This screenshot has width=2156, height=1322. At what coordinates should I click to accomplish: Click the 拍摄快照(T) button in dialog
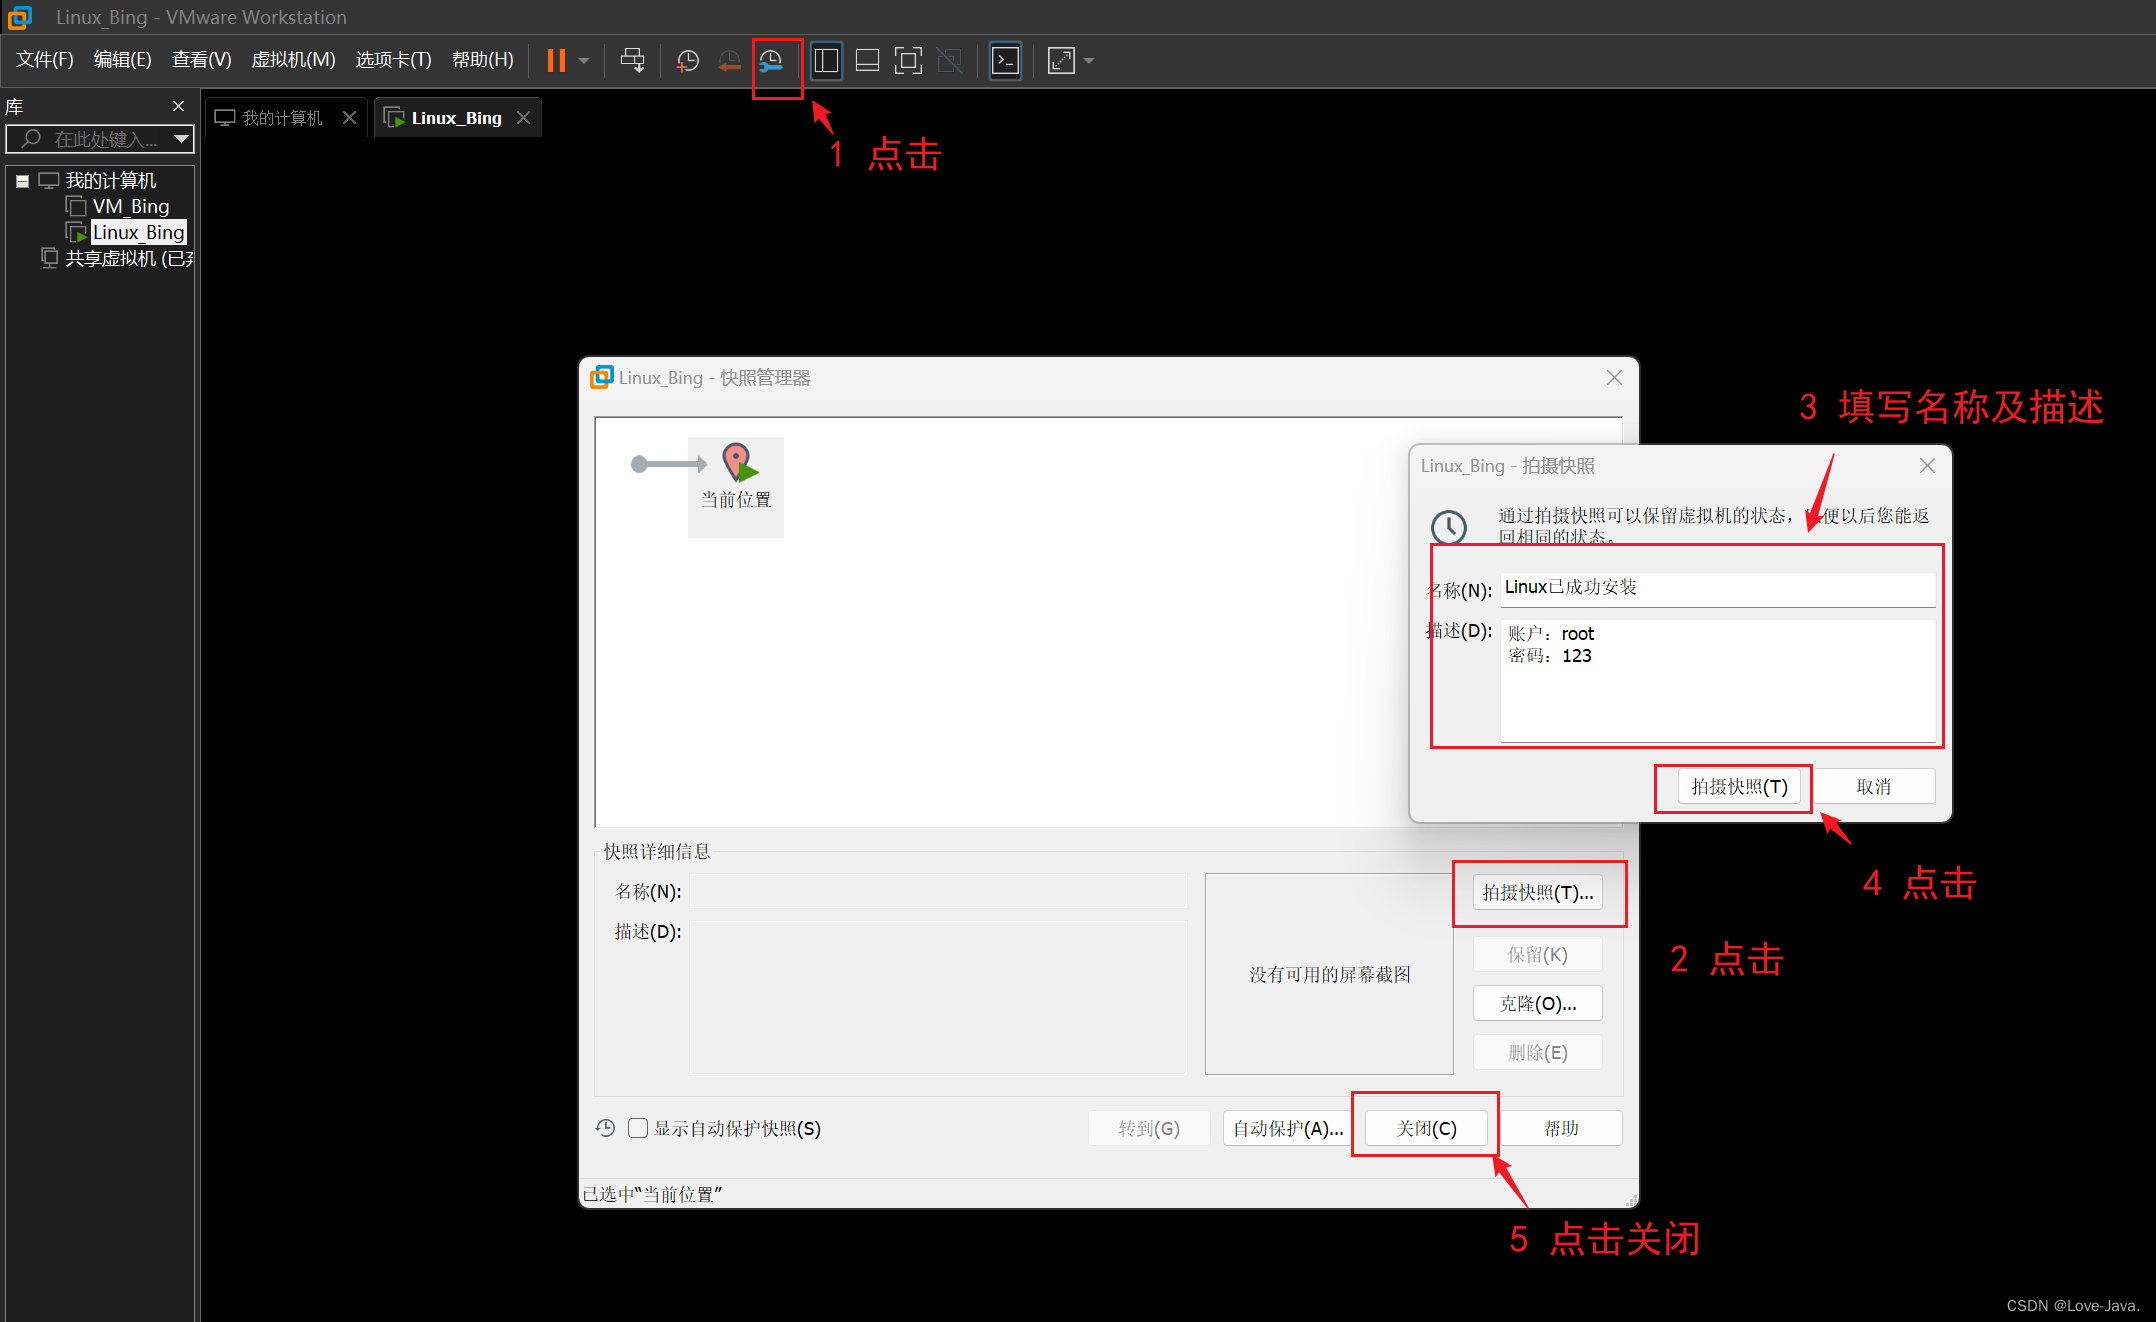pyautogui.click(x=1739, y=787)
